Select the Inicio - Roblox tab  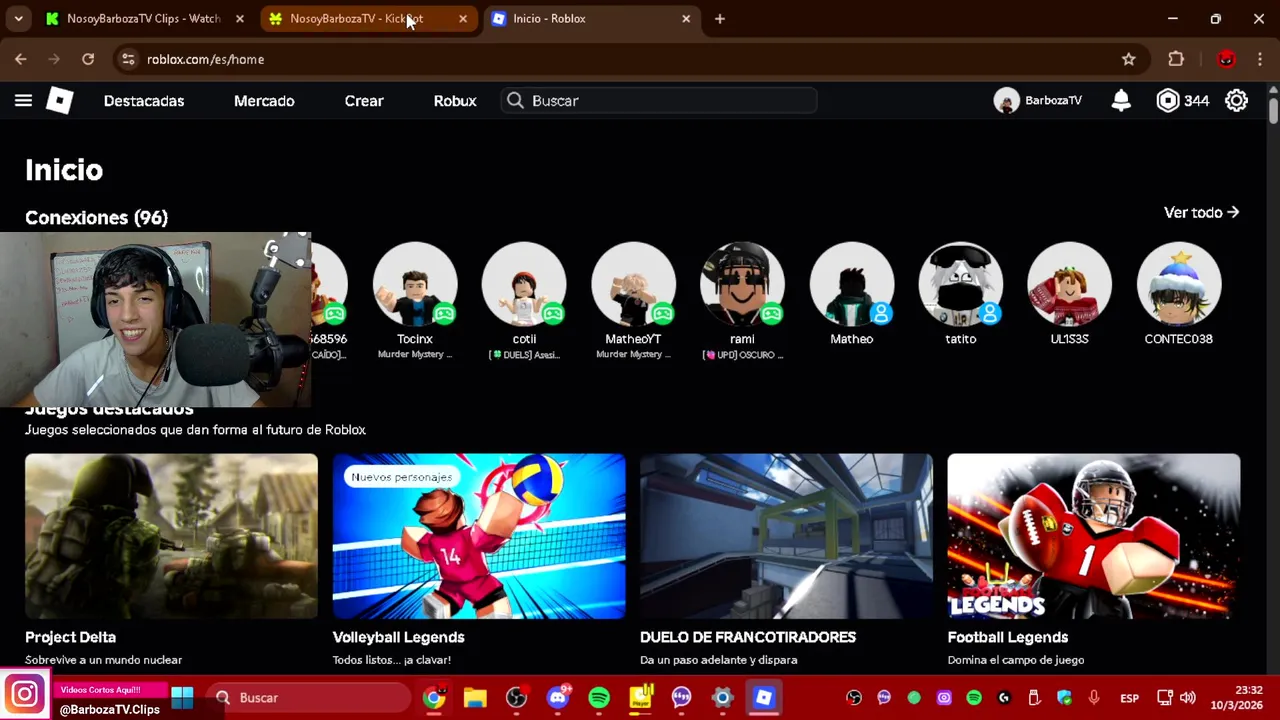click(590, 18)
